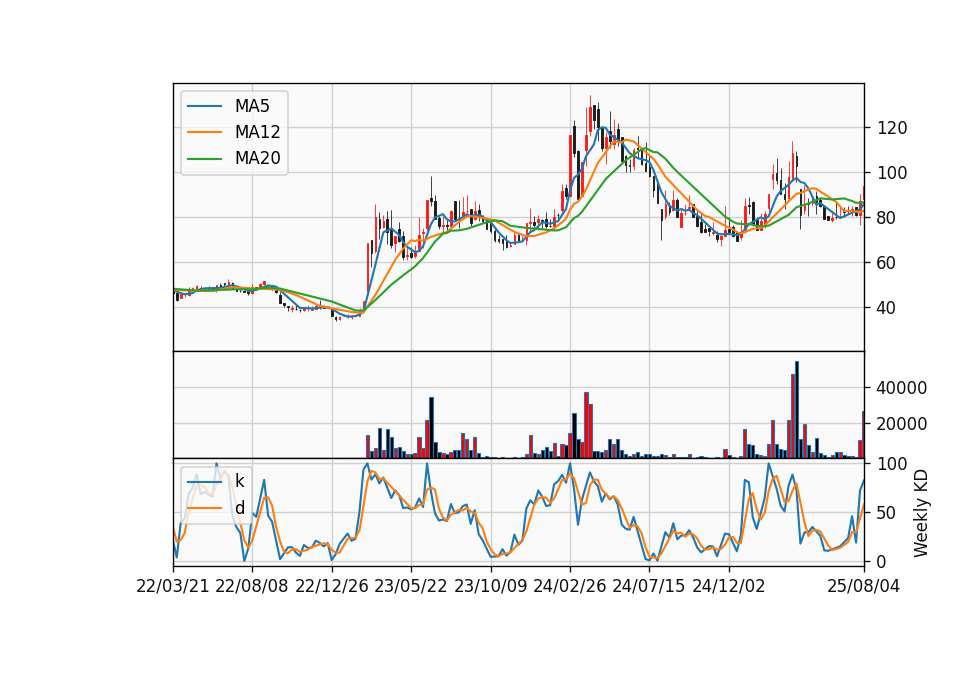Click the 80 price axis label
Image resolution: width=960 pixels, height=690 pixels.
tap(887, 218)
